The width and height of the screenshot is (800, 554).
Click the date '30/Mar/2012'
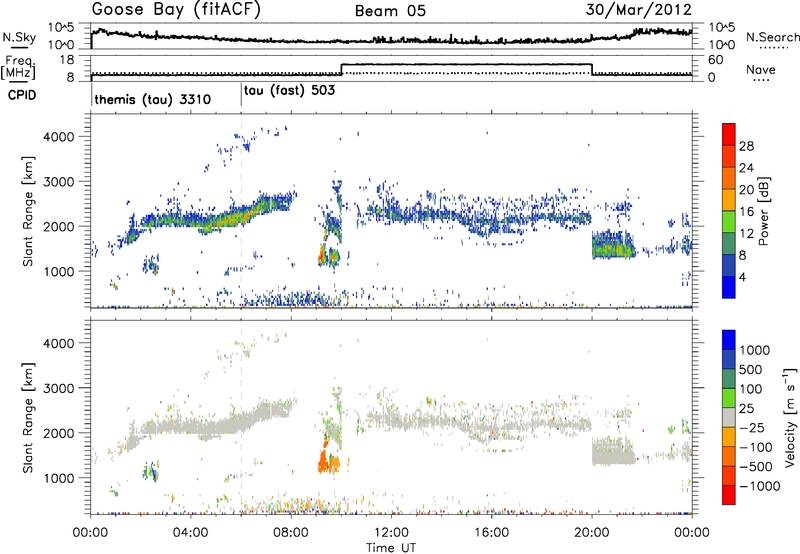[x=639, y=10]
